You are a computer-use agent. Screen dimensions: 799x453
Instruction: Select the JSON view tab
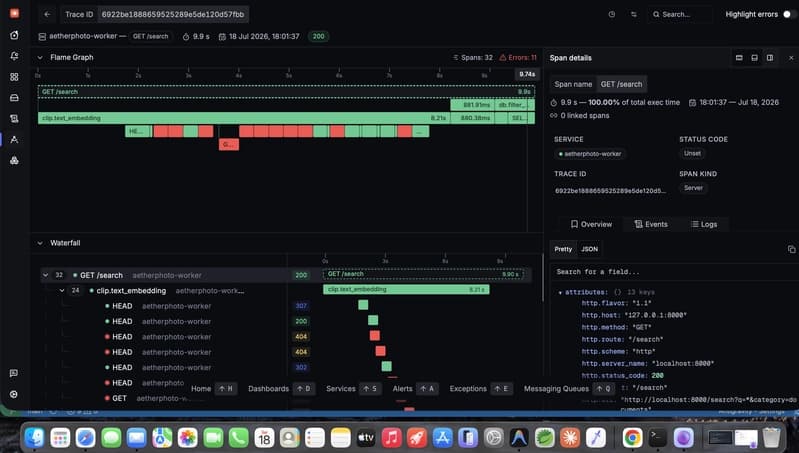pyautogui.click(x=590, y=249)
